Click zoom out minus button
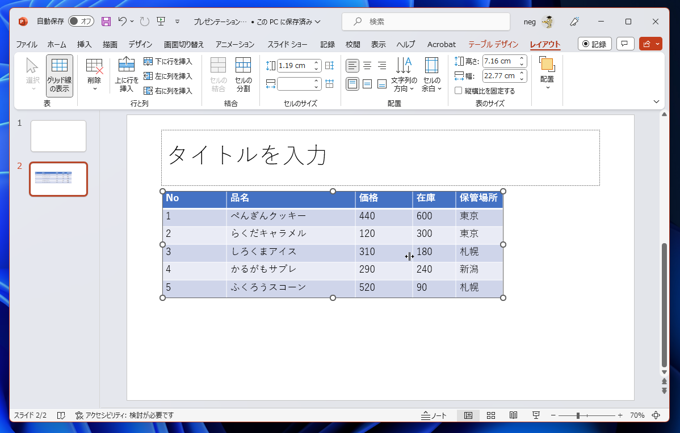Screen dimensions: 680x433 coord(553,415)
